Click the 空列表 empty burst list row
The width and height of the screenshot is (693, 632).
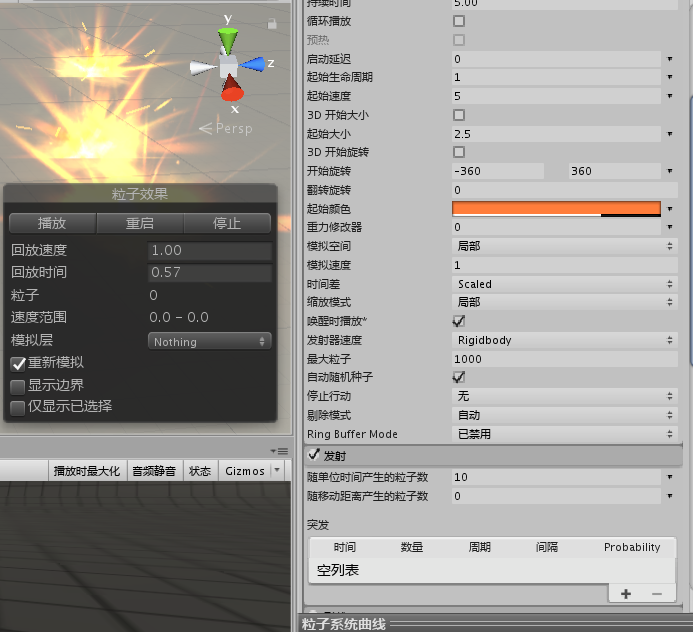pyautogui.click(x=492, y=570)
